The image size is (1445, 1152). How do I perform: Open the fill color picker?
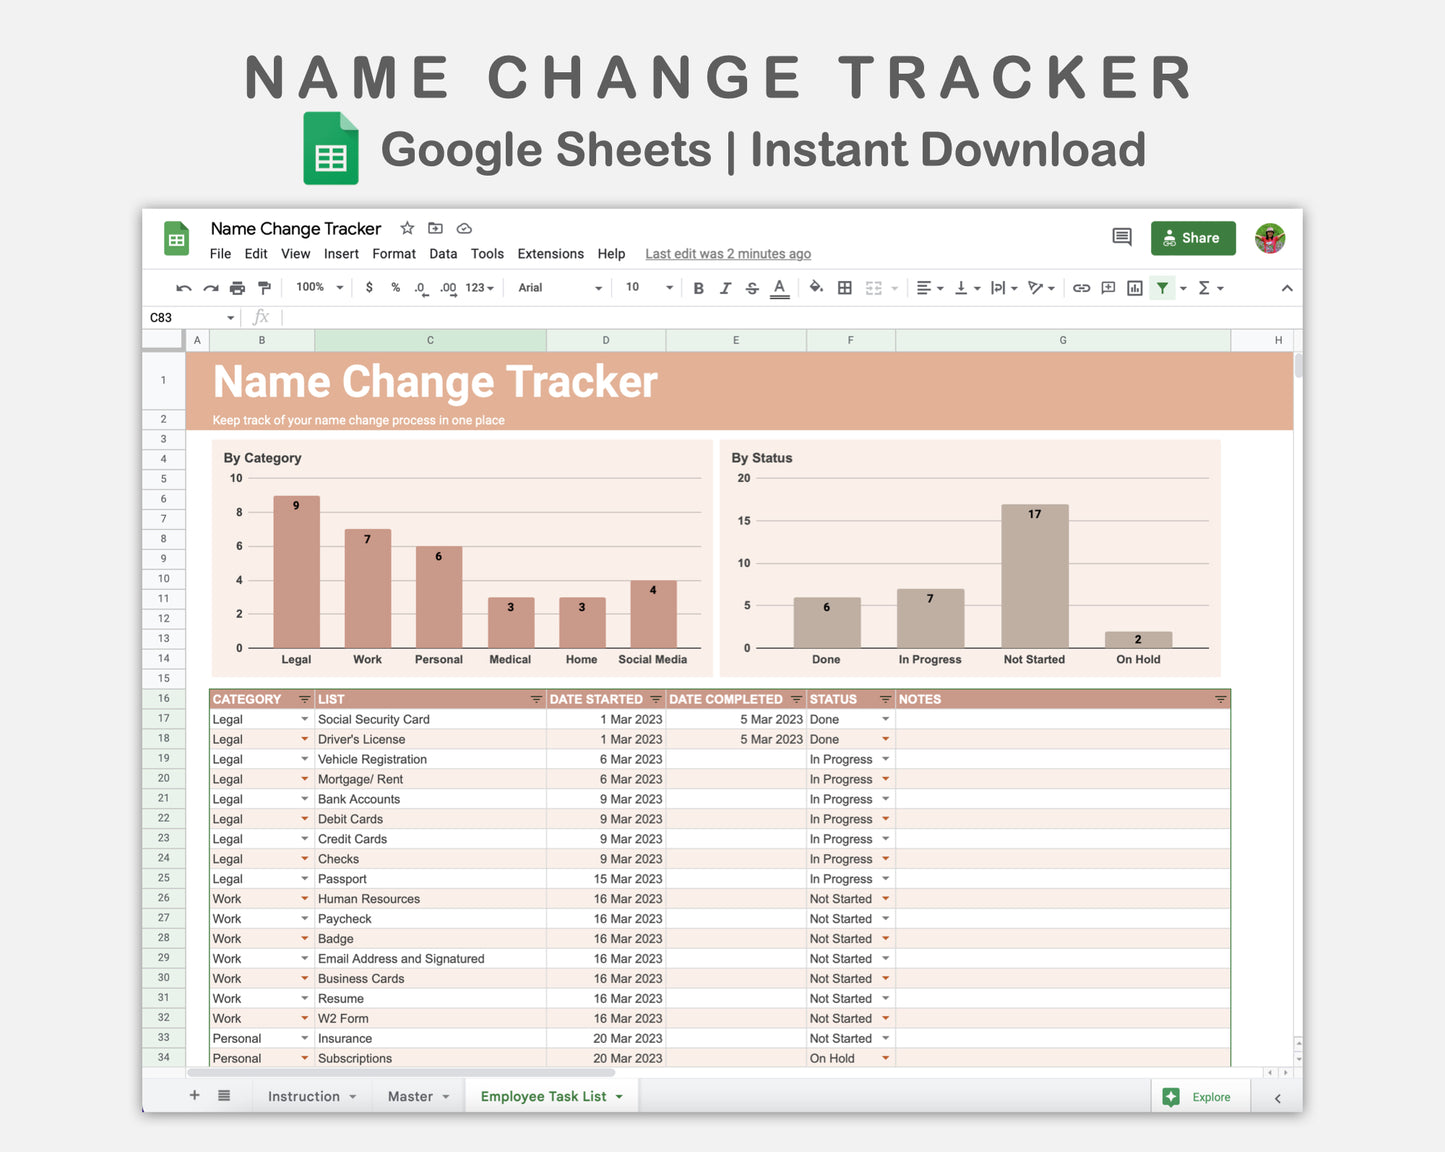[x=816, y=287]
